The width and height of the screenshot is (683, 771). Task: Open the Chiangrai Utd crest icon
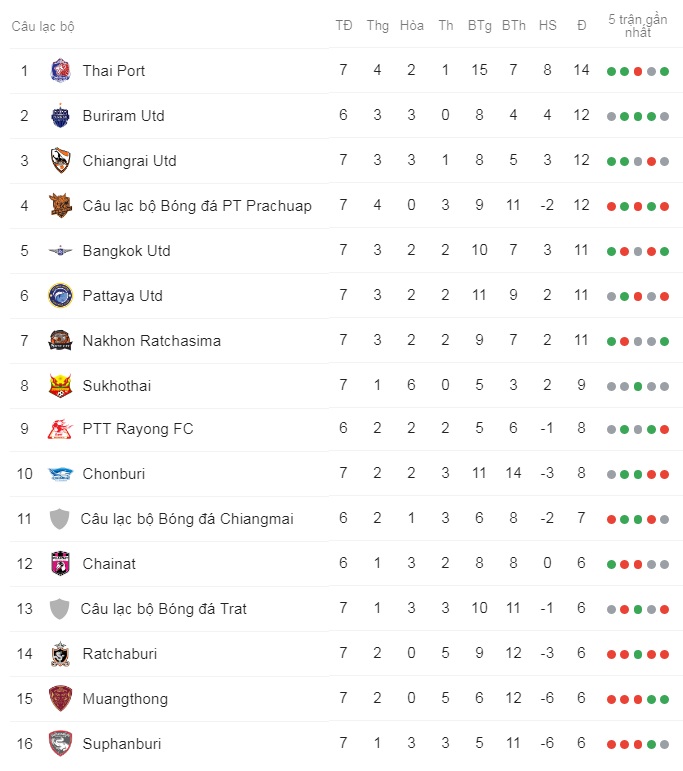click(x=60, y=161)
